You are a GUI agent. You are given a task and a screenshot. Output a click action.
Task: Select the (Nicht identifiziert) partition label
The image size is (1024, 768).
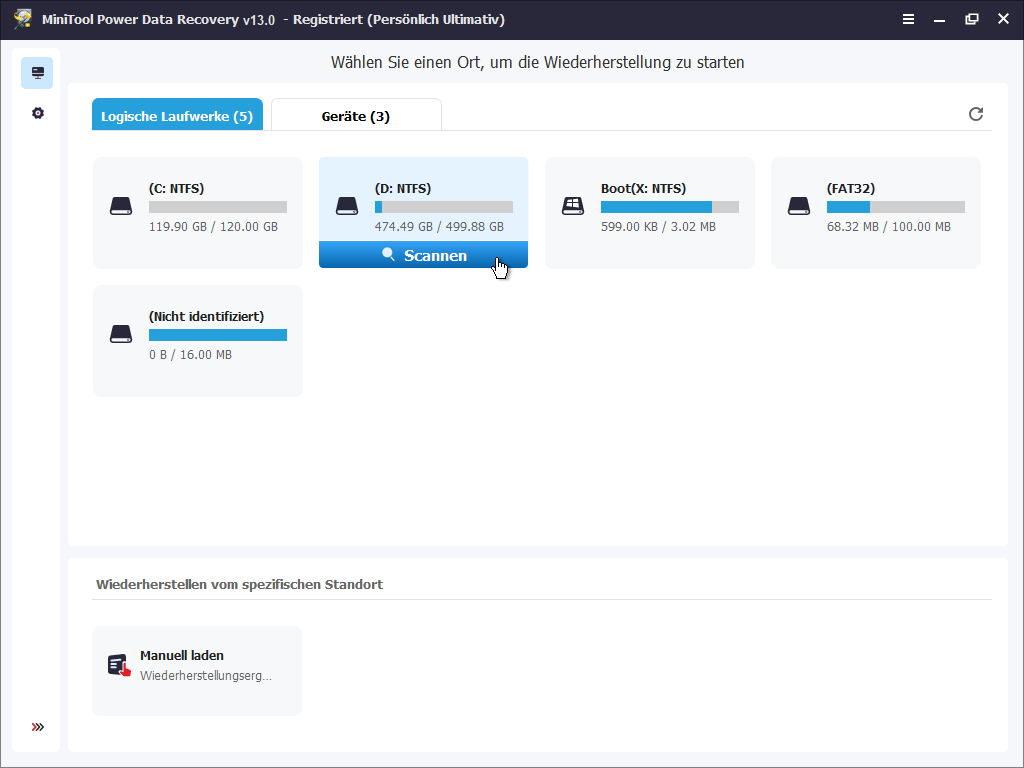tap(206, 316)
